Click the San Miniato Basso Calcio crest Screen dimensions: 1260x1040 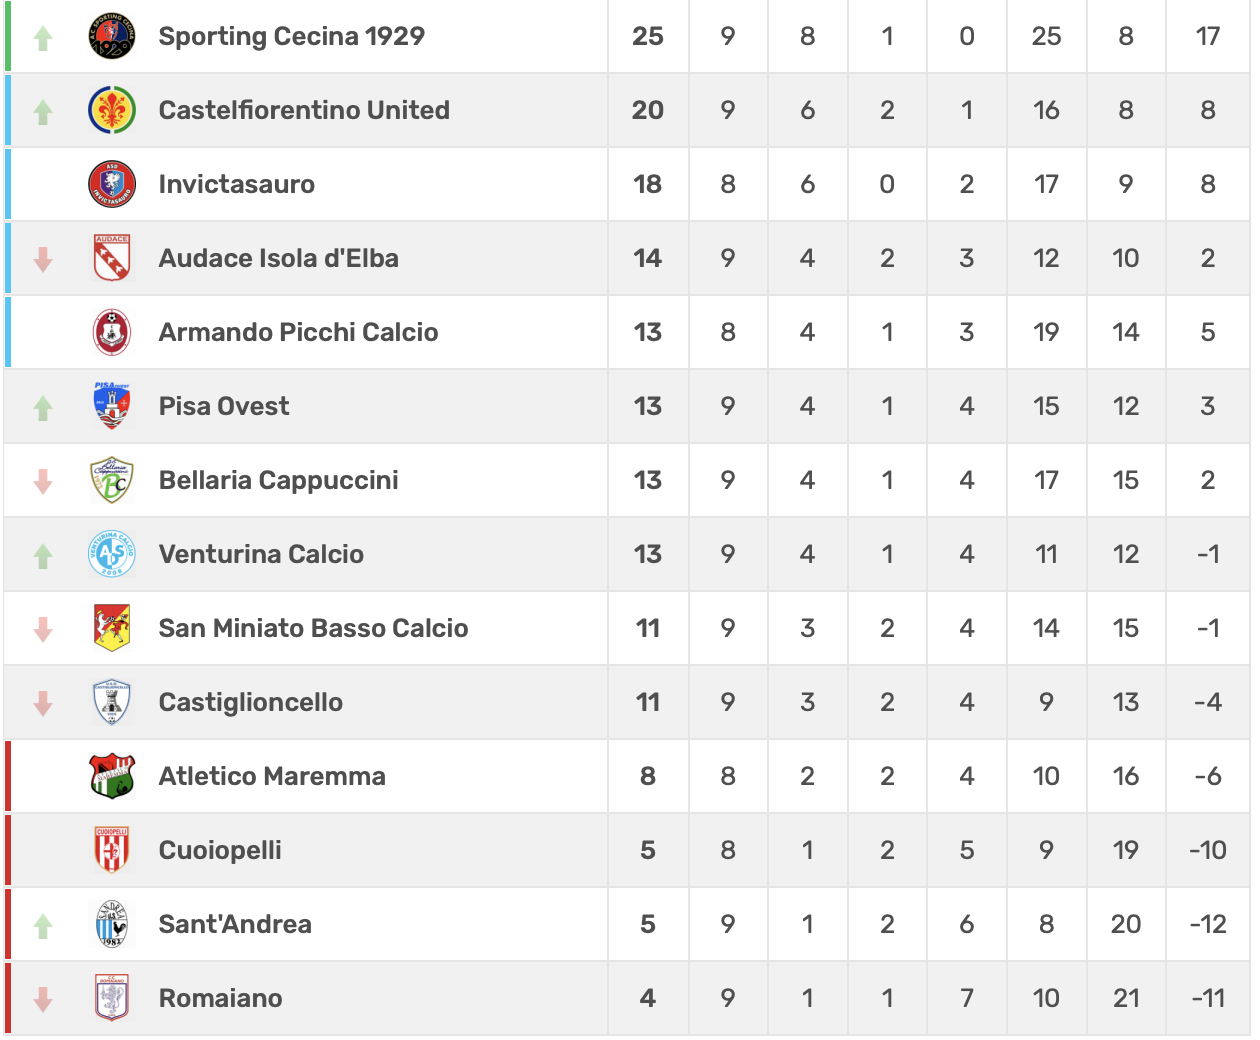(112, 629)
